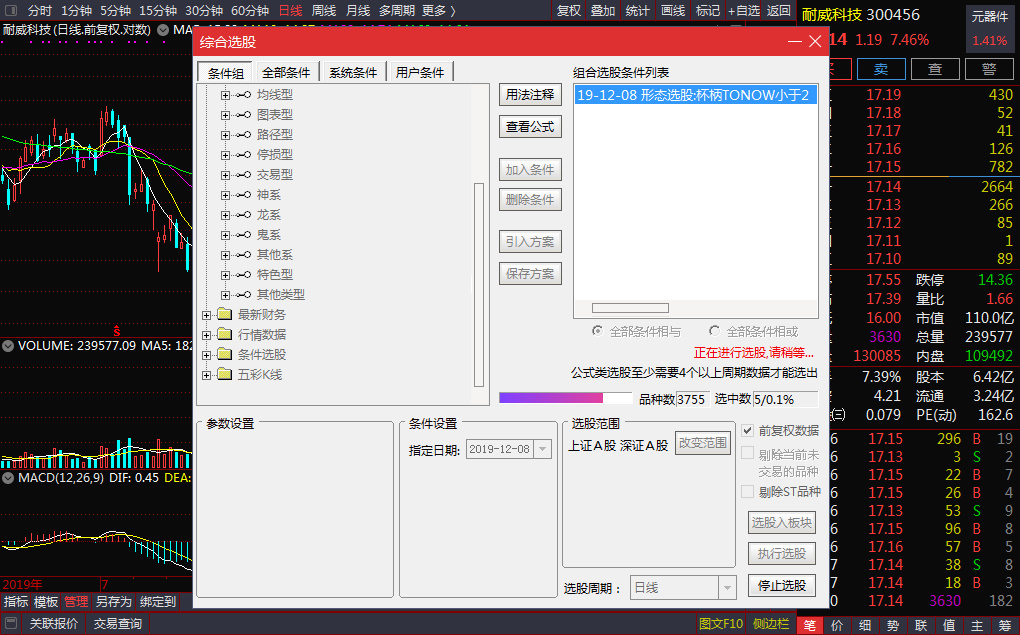Click the round arrow icon before MA label
The image size is (1020, 635).
tap(162, 30)
